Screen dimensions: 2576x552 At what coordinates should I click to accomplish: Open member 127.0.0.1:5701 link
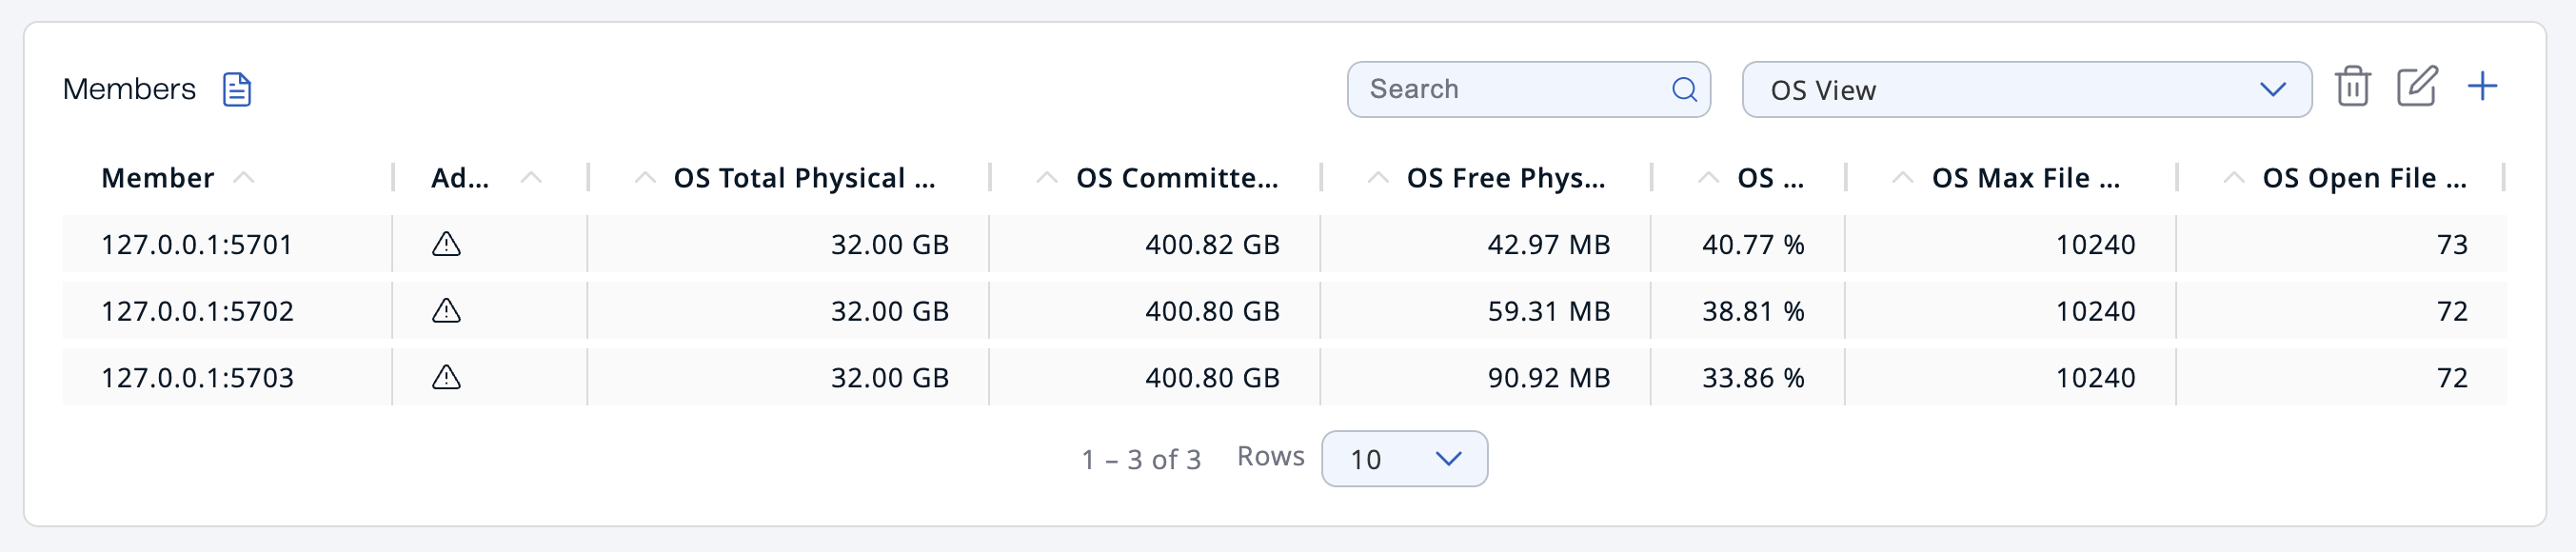click(x=197, y=245)
